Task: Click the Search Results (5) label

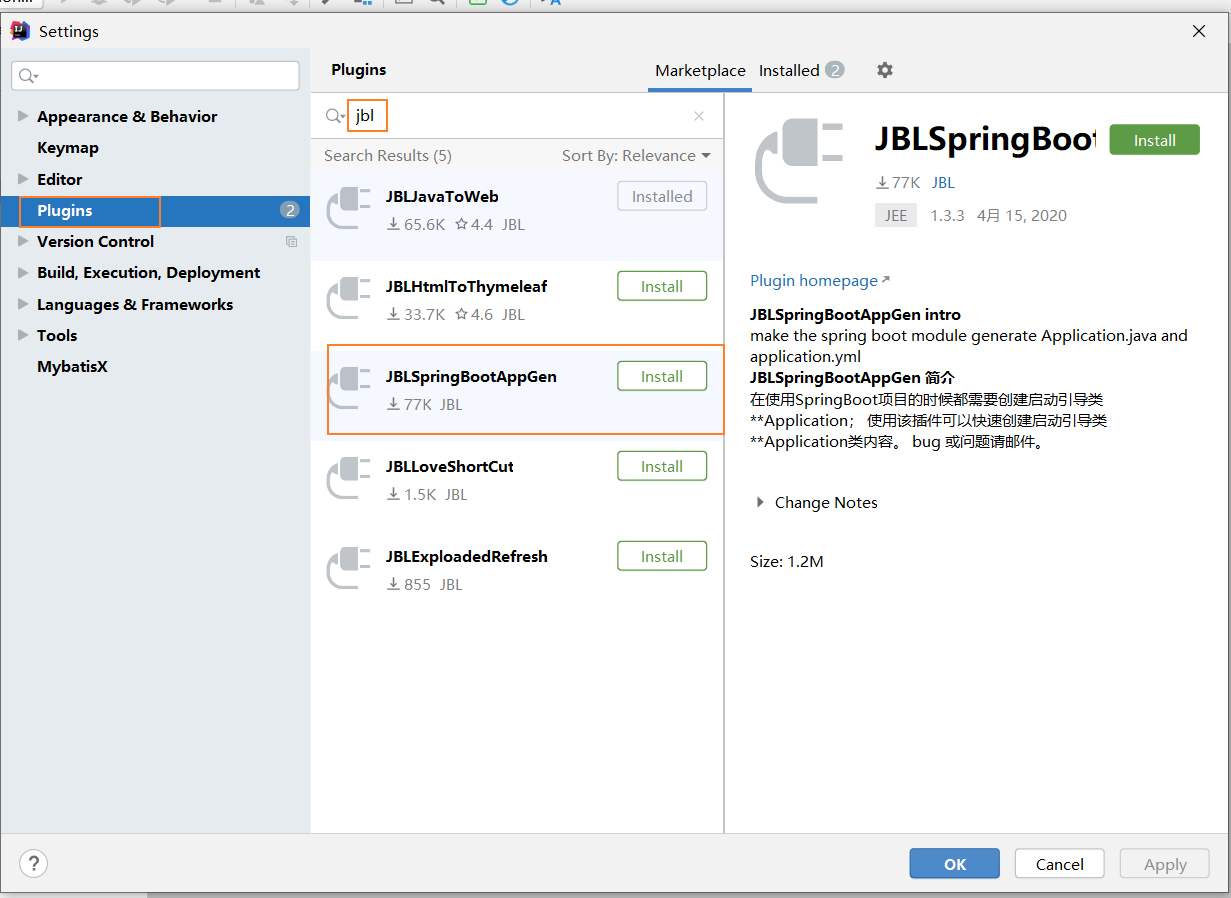Action: 388,155
